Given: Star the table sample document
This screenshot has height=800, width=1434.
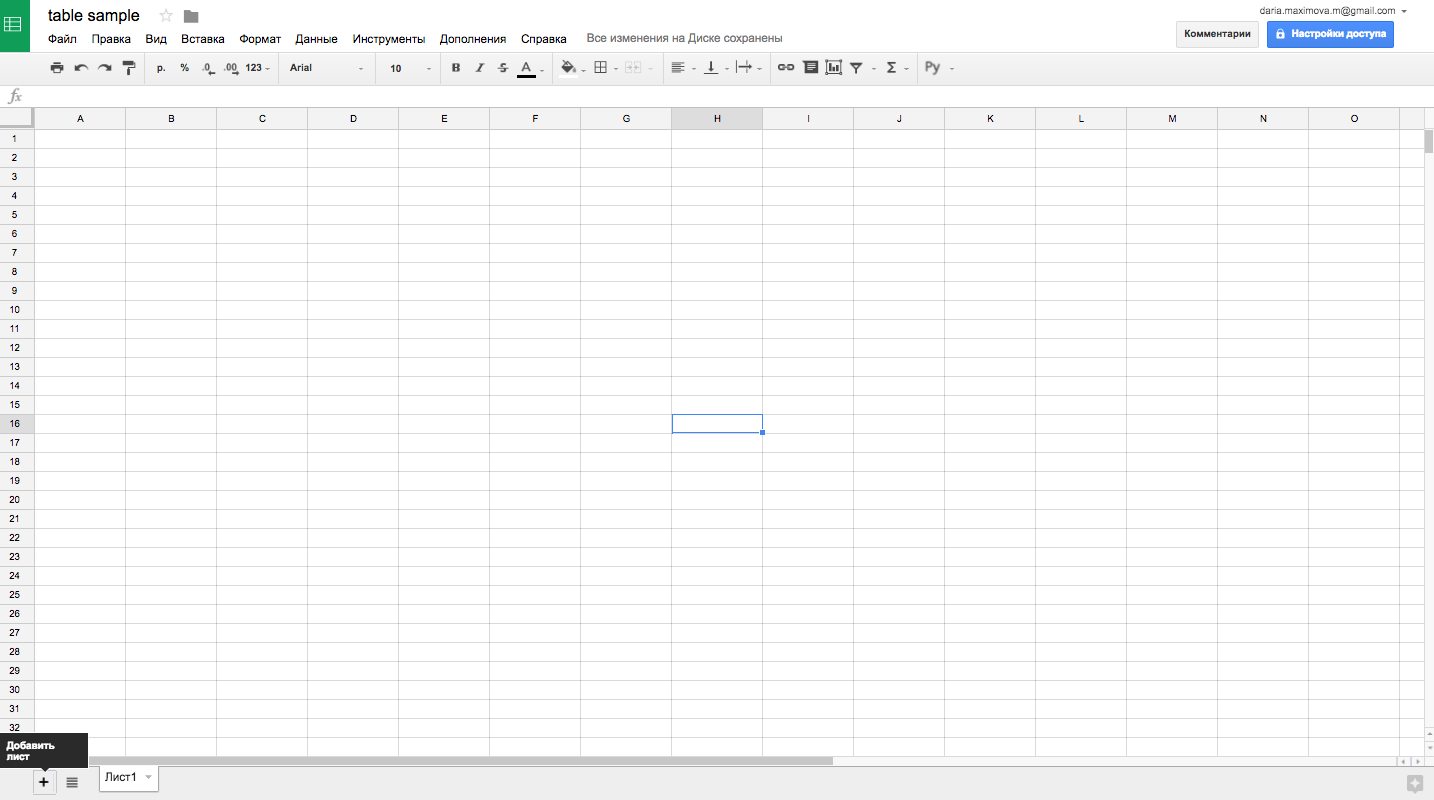Looking at the screenshot, I should coord(166,16).
